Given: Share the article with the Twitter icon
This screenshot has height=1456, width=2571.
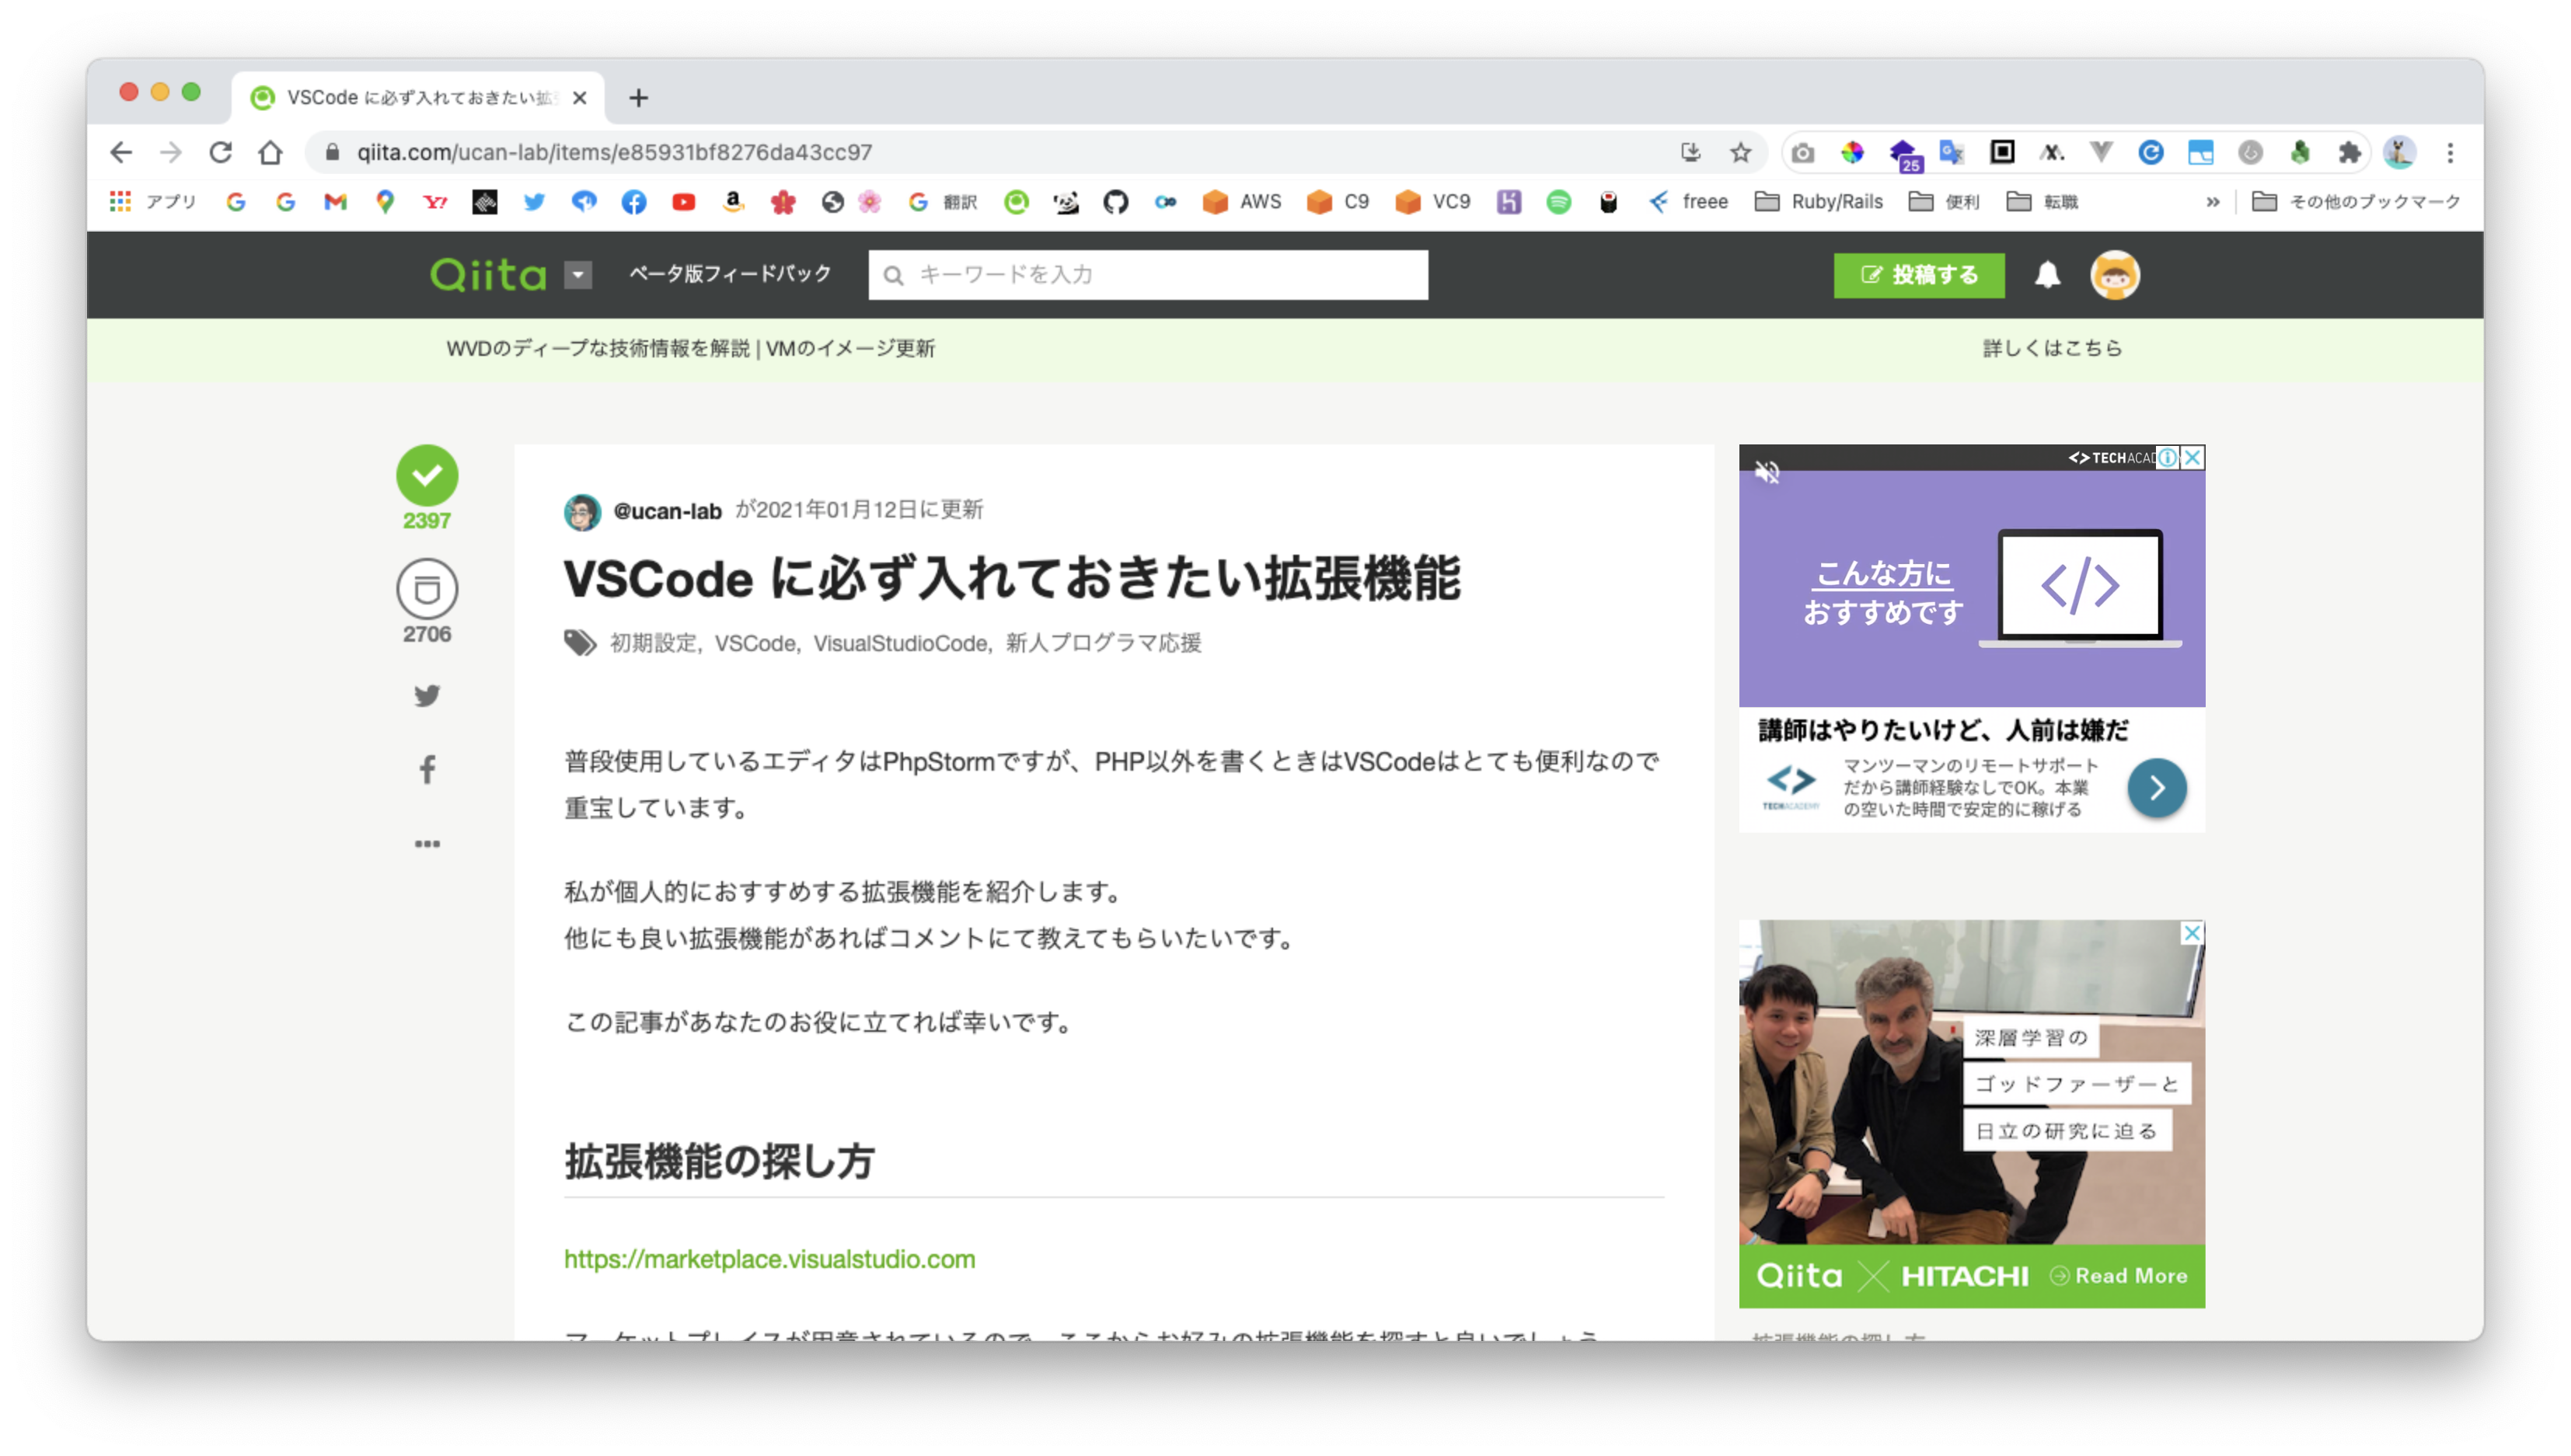Looking at the screenshot, I should [x=428, y=696].
